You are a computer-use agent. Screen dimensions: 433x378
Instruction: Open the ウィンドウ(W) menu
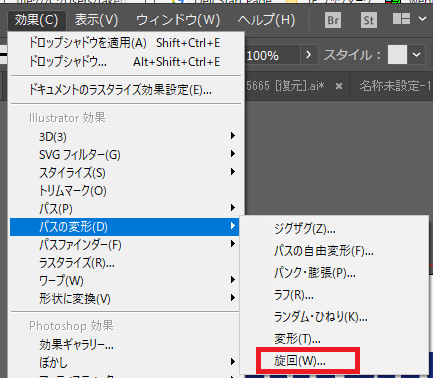click(x=178, y=20)
